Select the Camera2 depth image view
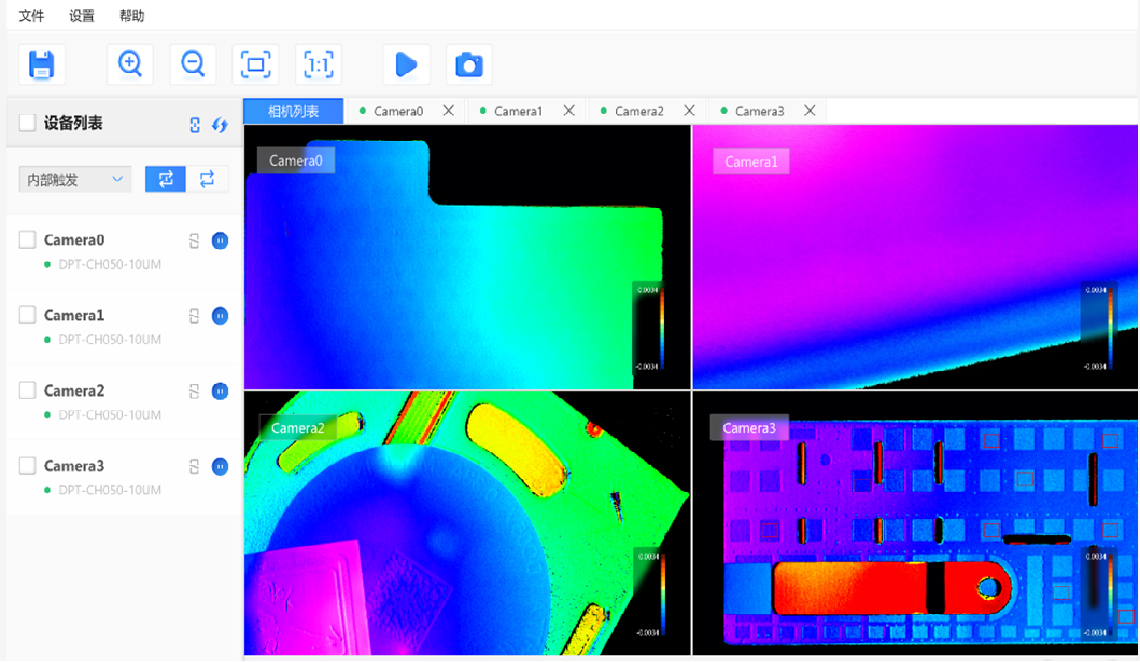This screenshot has width=1140, height=662. 467,523
